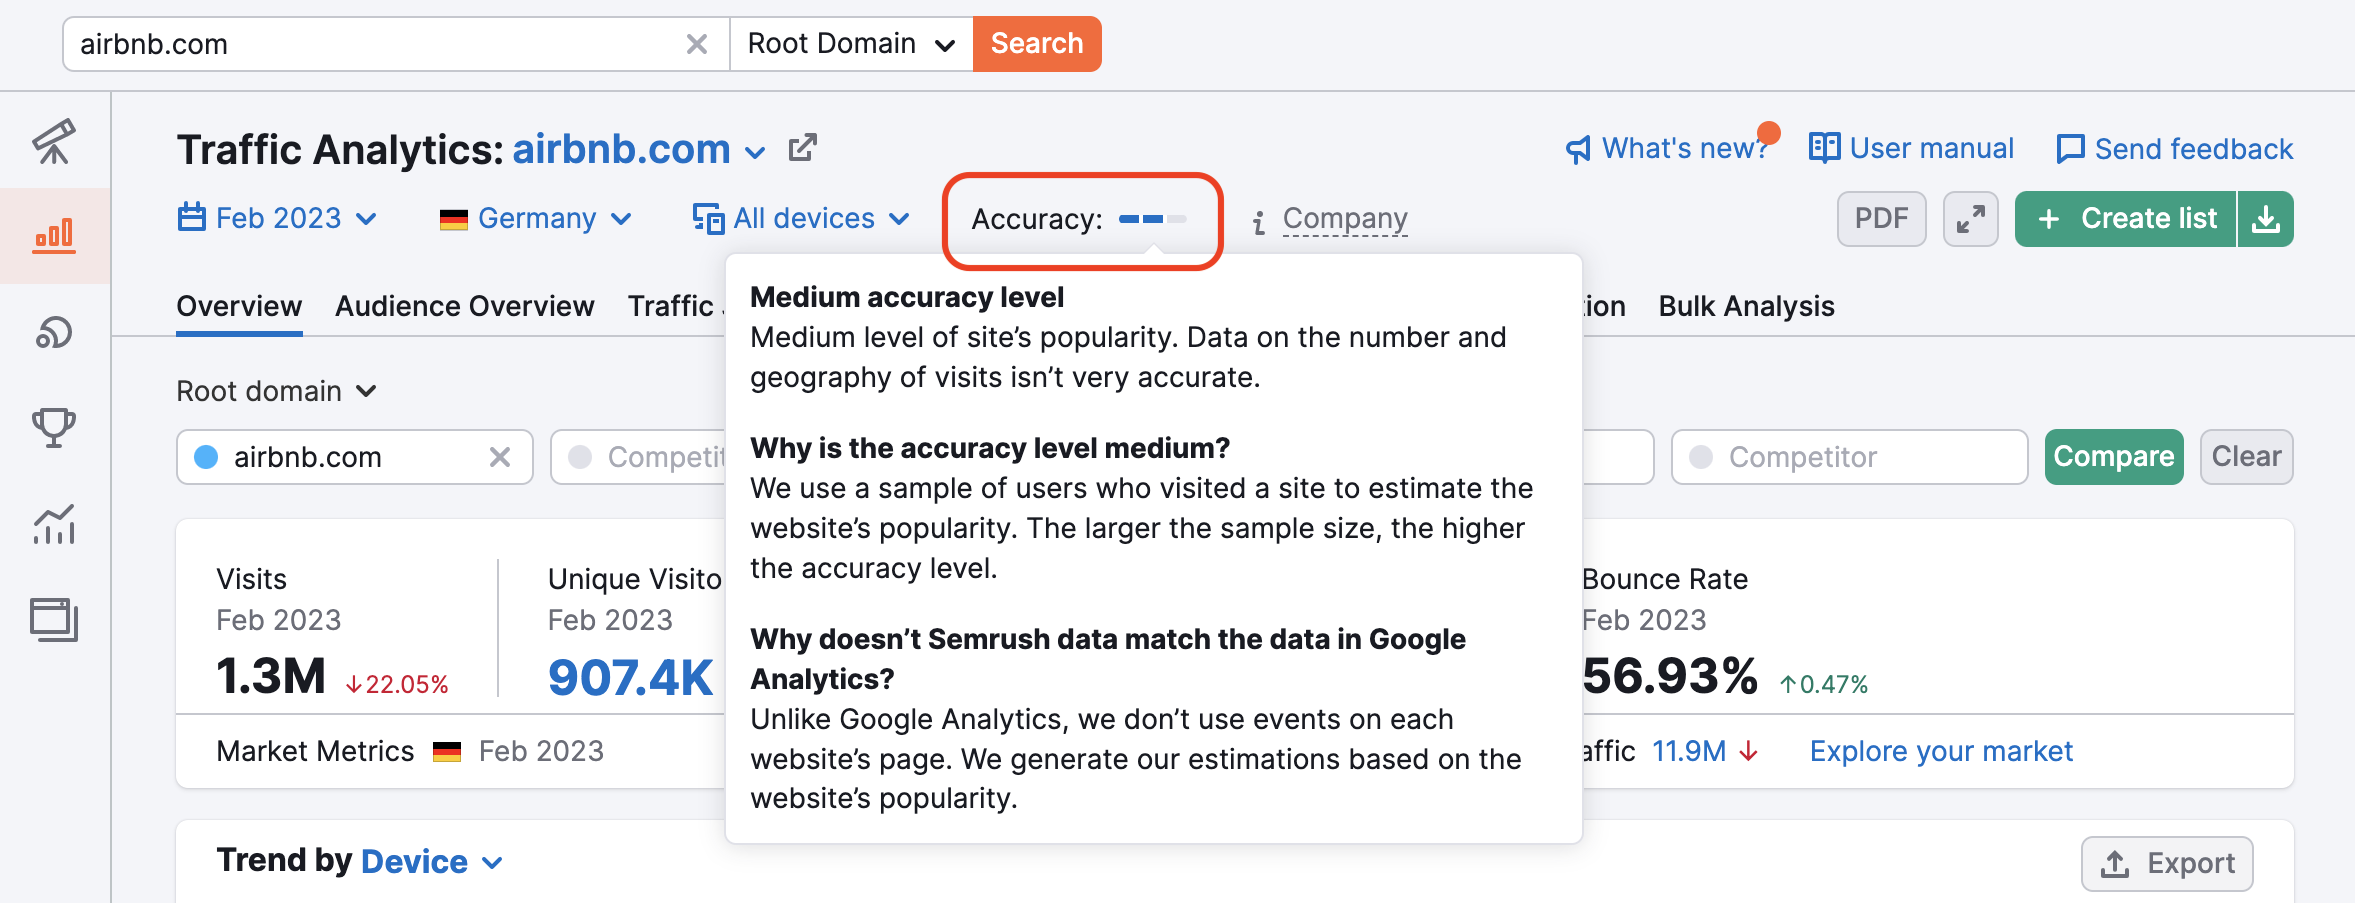
Task: Open the User manual link
Action: click(1911, 148)
